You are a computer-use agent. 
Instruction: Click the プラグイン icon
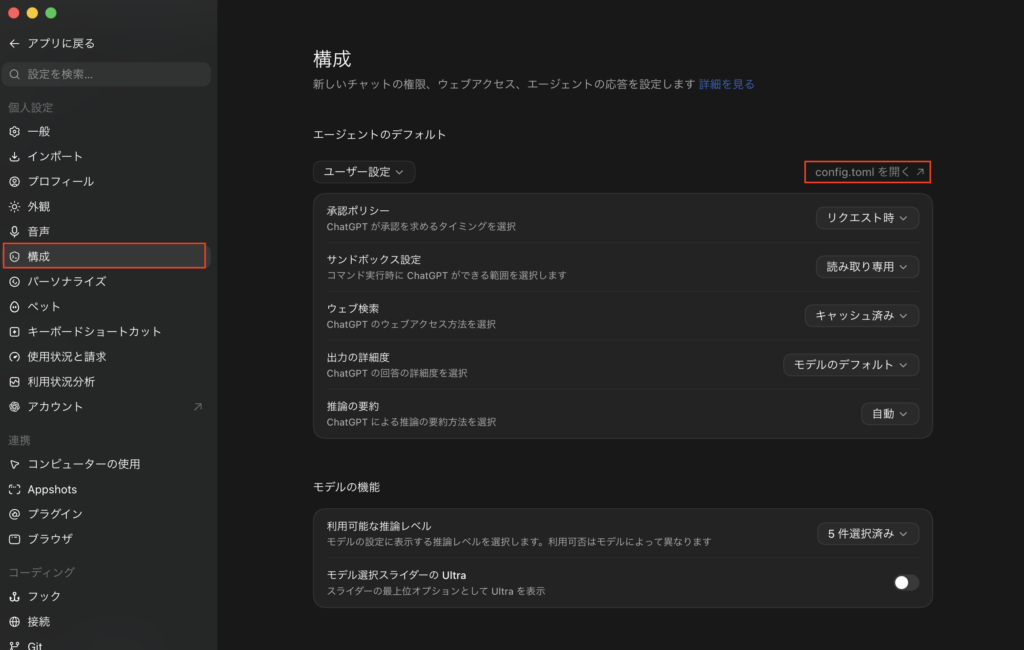(14, 514)
